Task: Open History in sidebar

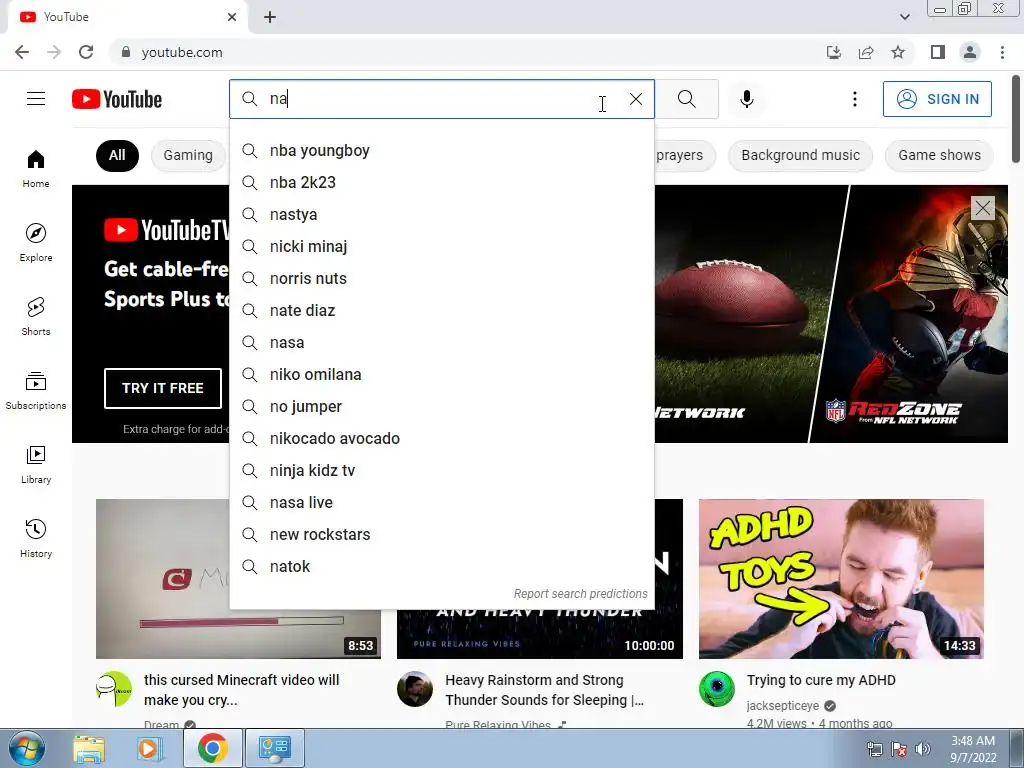Action: click(36, 538)
